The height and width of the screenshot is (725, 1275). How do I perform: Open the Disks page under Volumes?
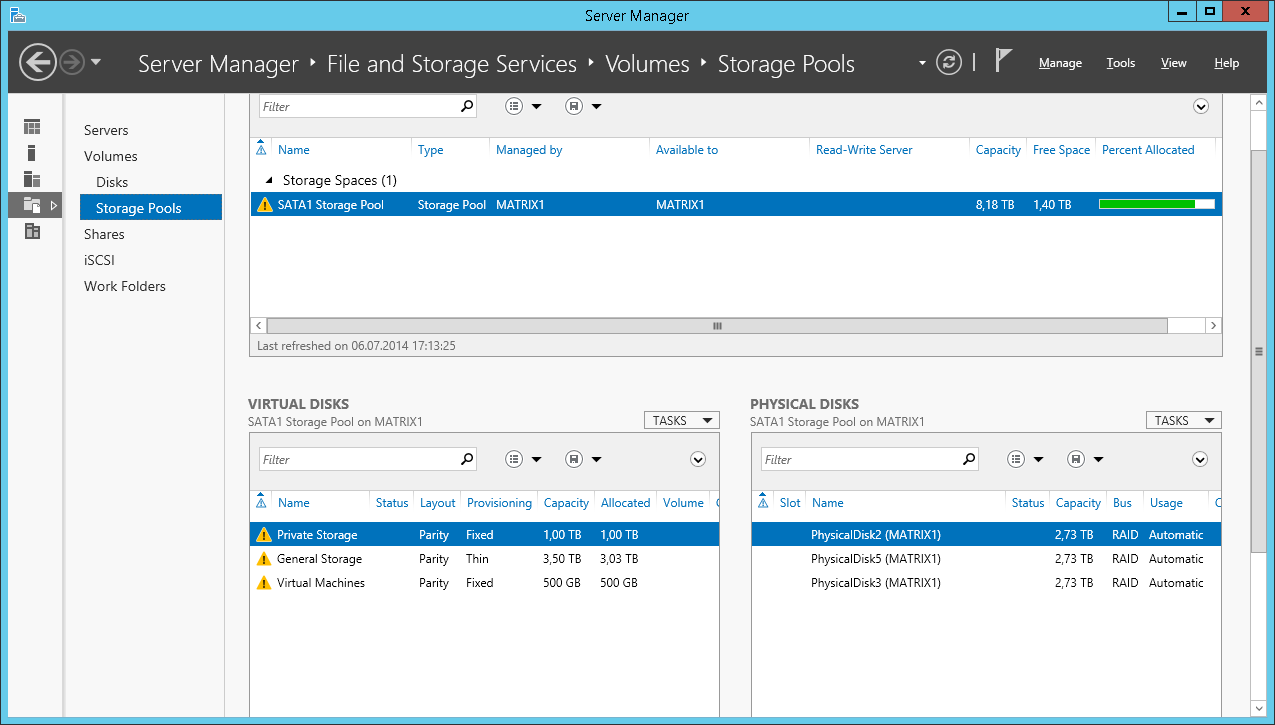(112, 182)
